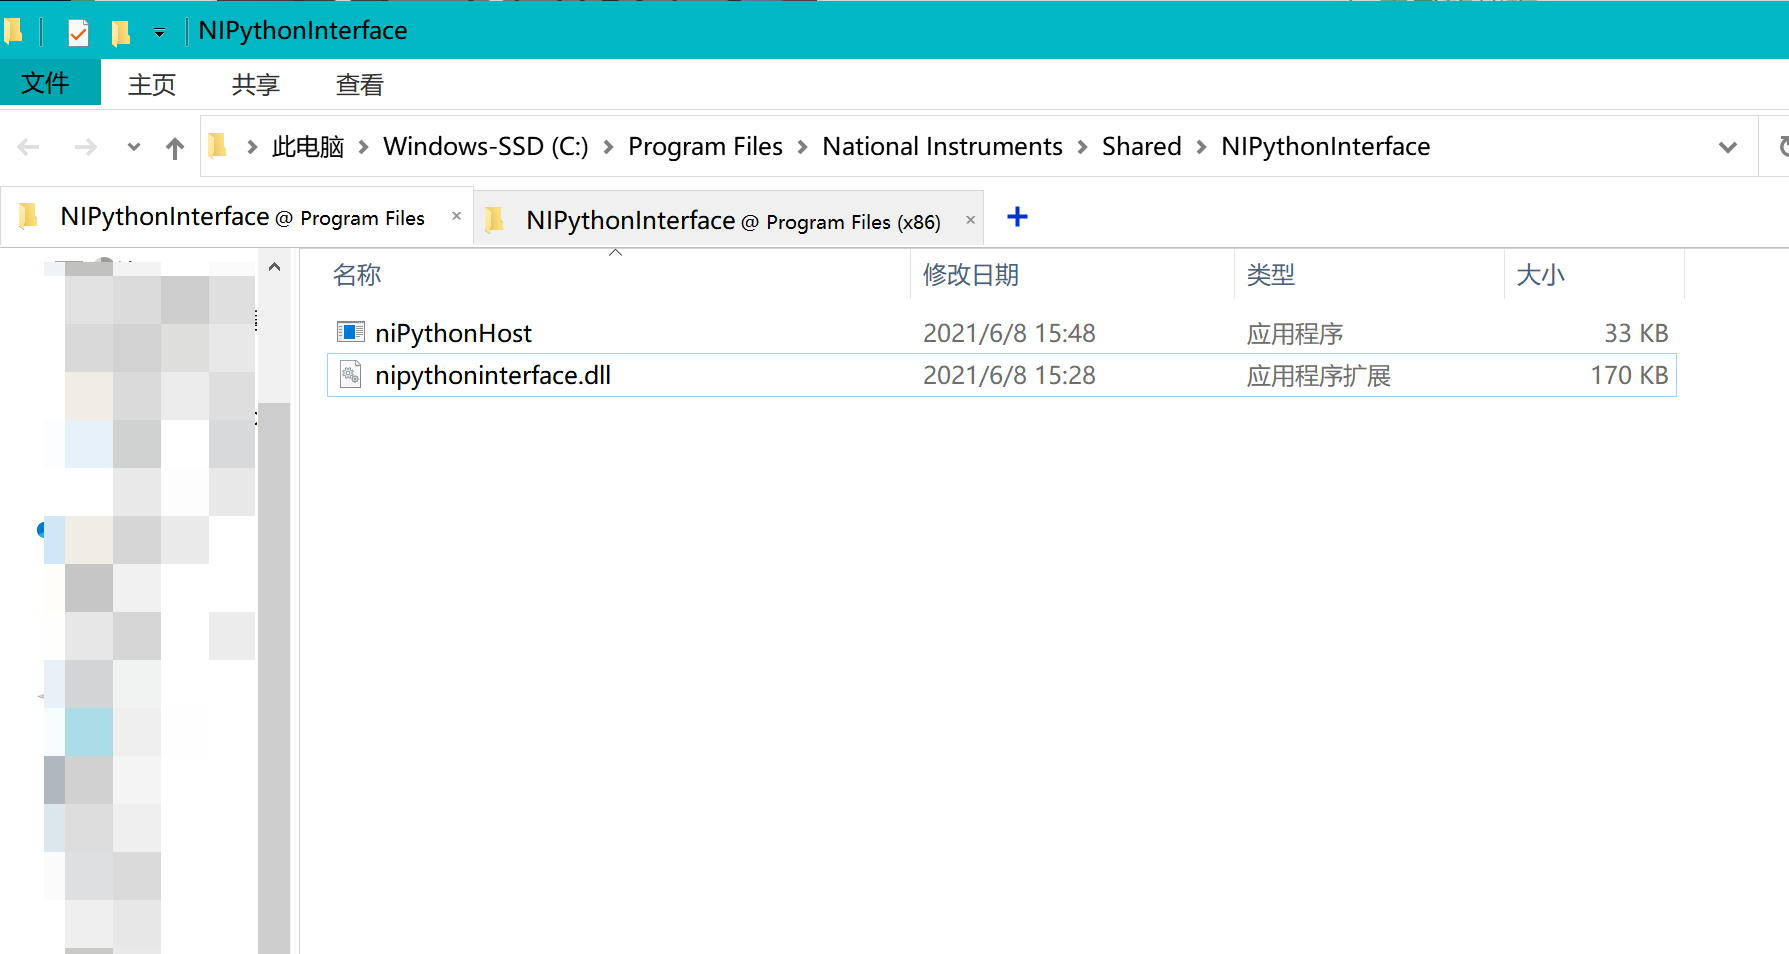Image resolution: width=1789 pixels, height=954 pixels.
Task: Close the Program Files (x86) tab
Action: point(970,220)
